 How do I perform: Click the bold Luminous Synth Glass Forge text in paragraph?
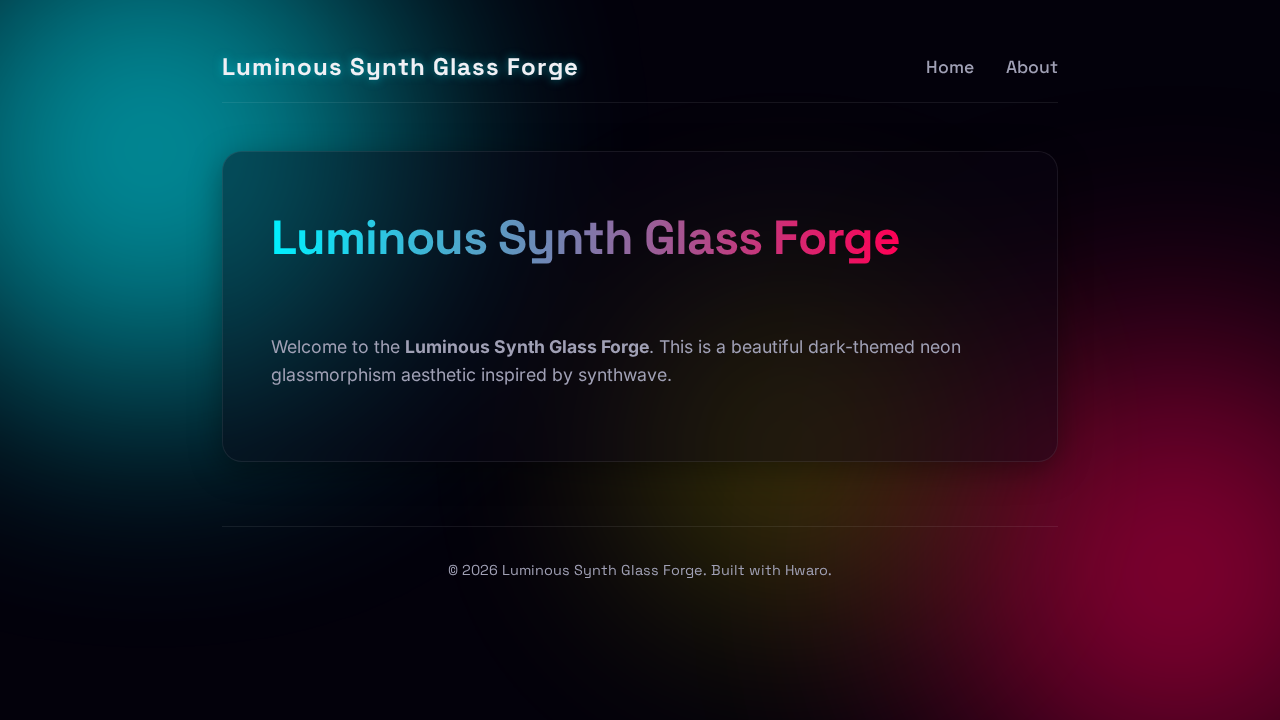tap(527, 347)
